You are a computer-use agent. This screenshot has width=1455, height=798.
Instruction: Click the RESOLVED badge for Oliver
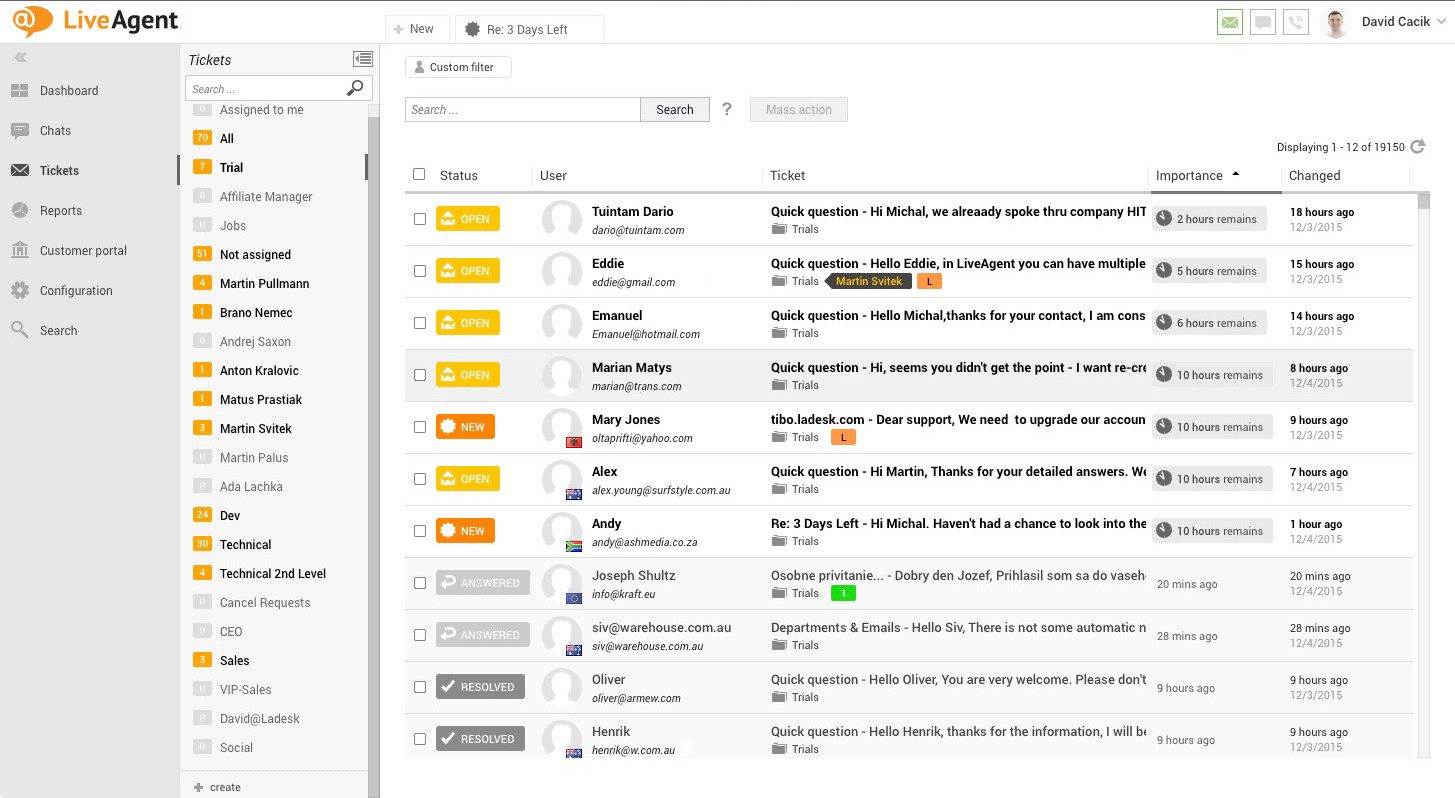[x=480, y=687]
